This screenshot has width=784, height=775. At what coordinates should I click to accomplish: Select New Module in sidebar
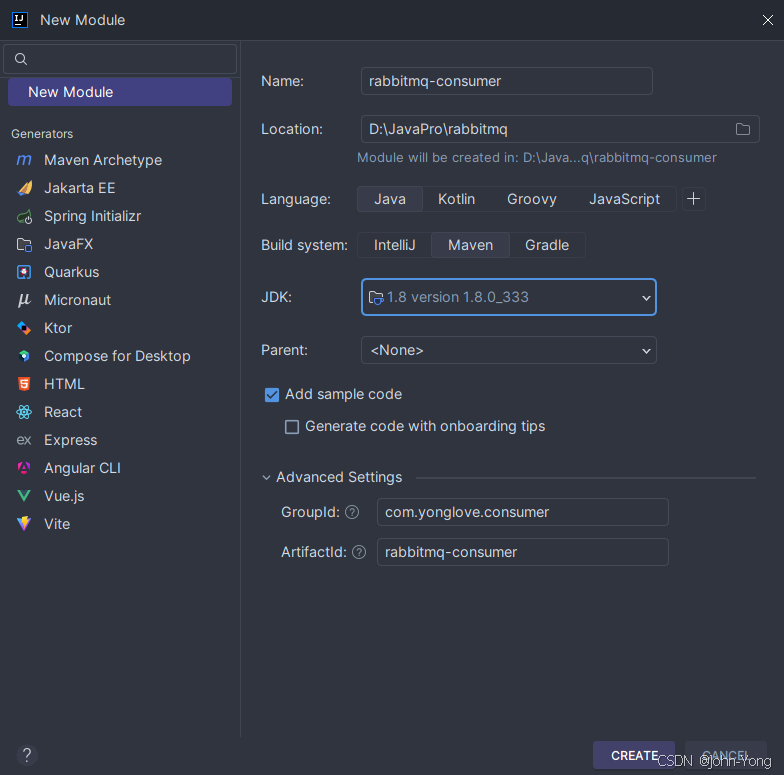120,92
